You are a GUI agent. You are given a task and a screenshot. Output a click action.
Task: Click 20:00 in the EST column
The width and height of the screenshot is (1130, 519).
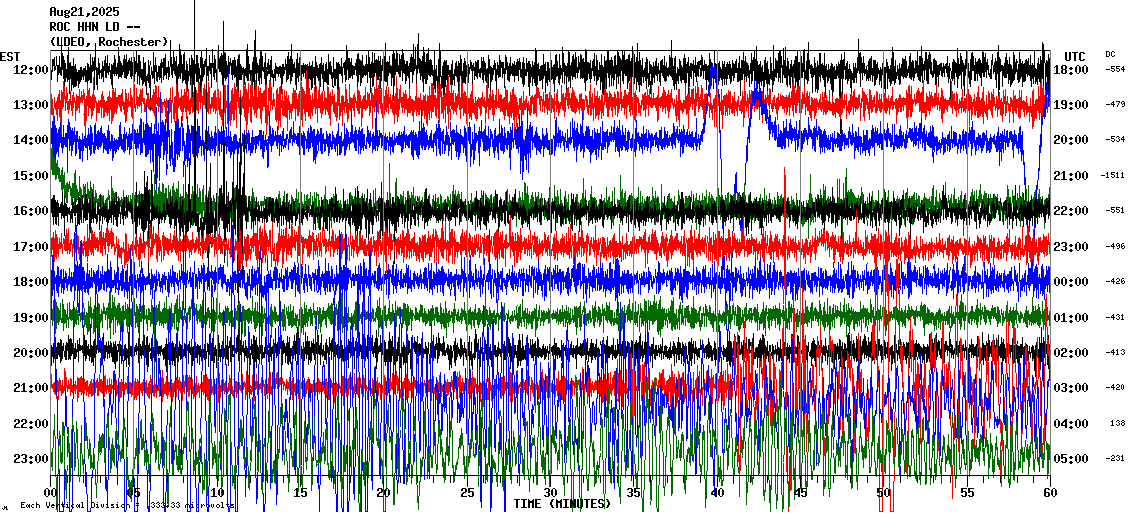[x=30, y=353]
